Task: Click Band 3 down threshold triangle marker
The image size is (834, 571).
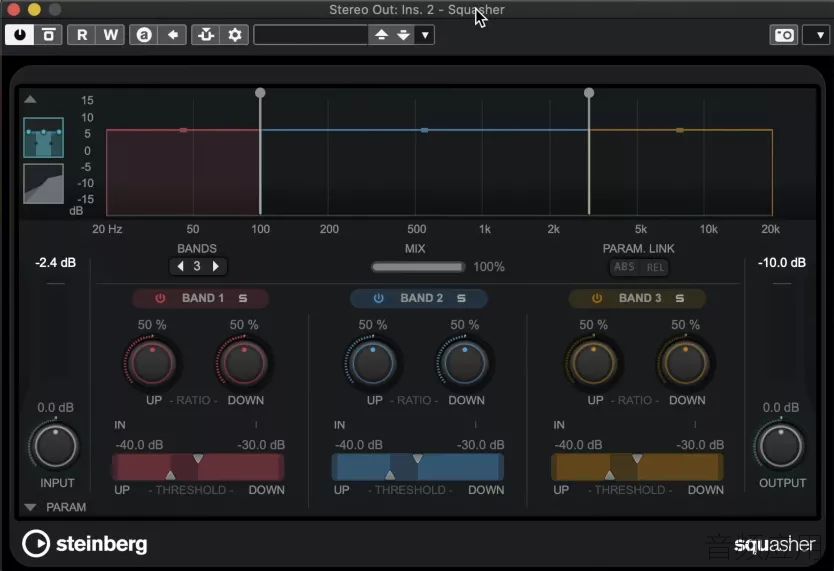Action: (x=637, y=458)
